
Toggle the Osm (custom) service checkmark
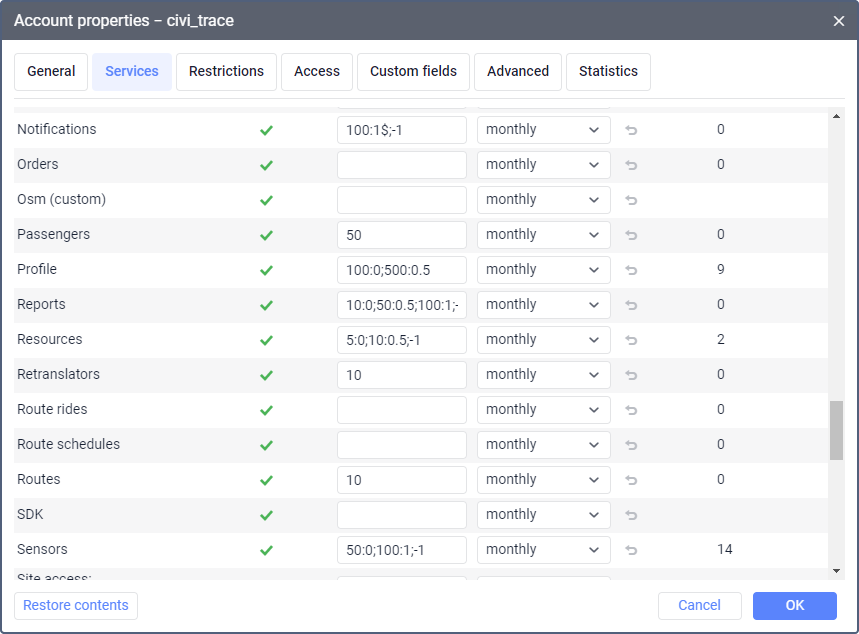(x=266, y=200)
